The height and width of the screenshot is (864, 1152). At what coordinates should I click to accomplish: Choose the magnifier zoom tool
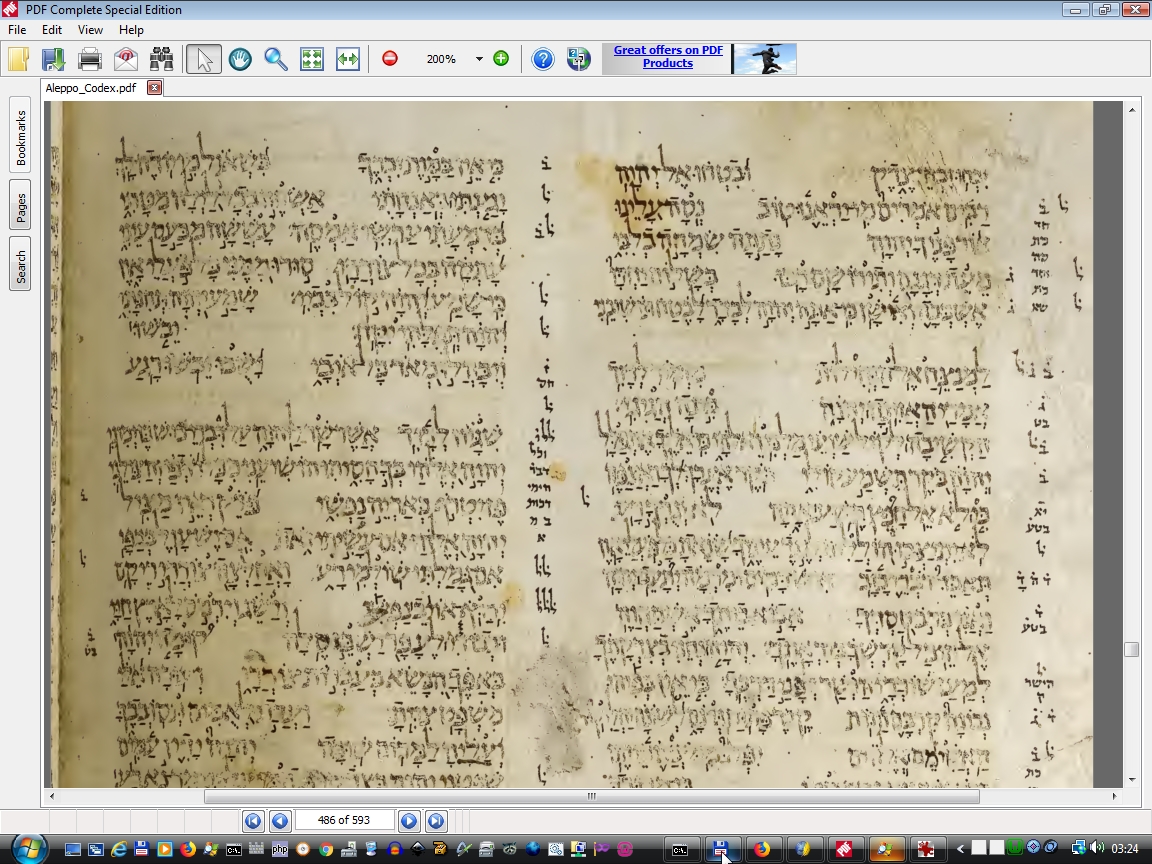tap(276, 59)
